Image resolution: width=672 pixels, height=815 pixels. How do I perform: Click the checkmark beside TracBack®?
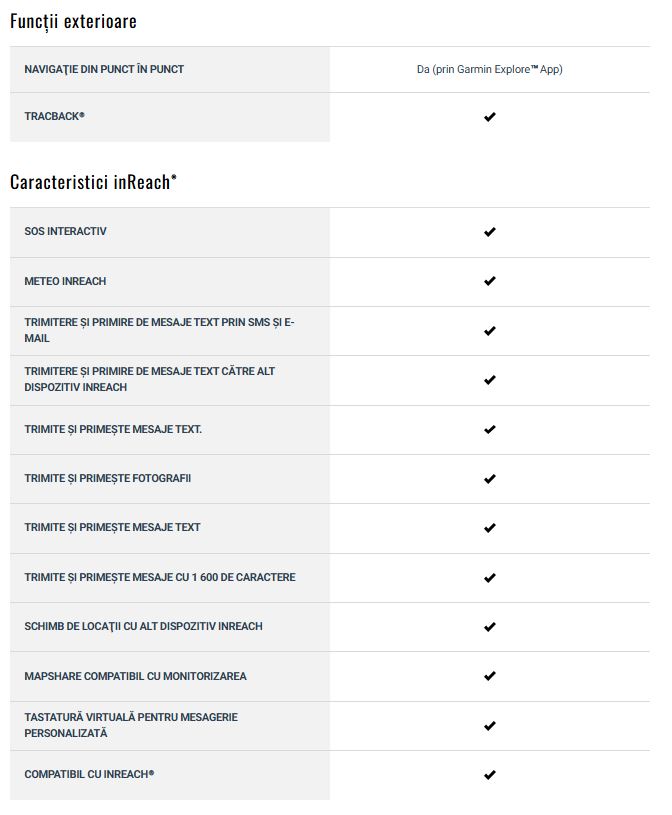489,117
